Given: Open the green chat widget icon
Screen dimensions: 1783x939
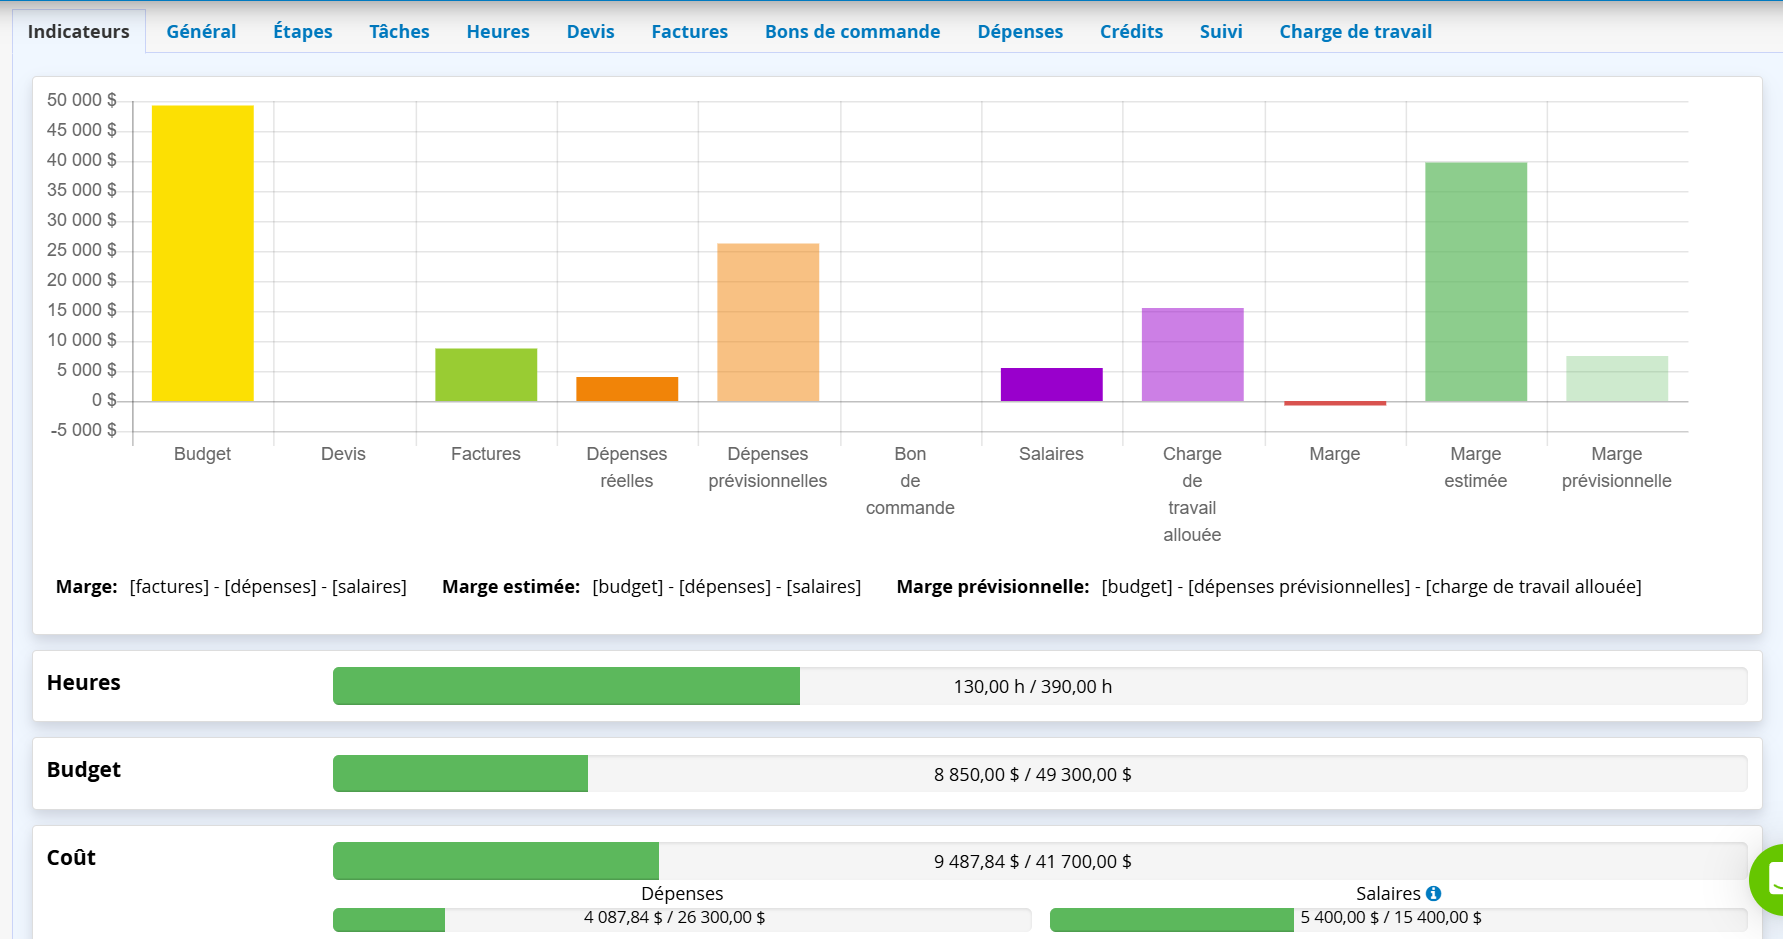Looking at the screenshot, I should point(1768,880).
